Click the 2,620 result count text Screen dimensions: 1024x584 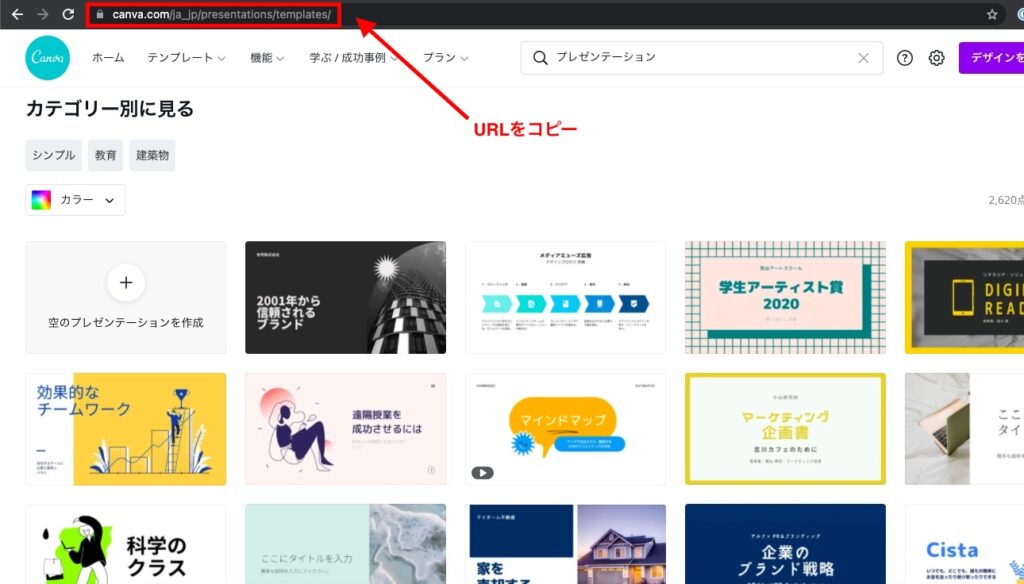tap(1006, 200)
